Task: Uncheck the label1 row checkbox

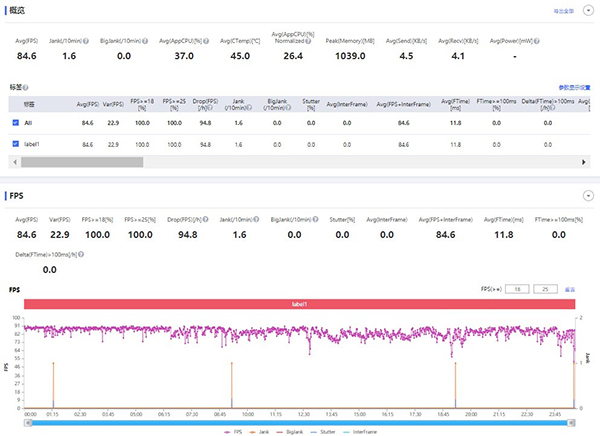Action: [15, 144]
